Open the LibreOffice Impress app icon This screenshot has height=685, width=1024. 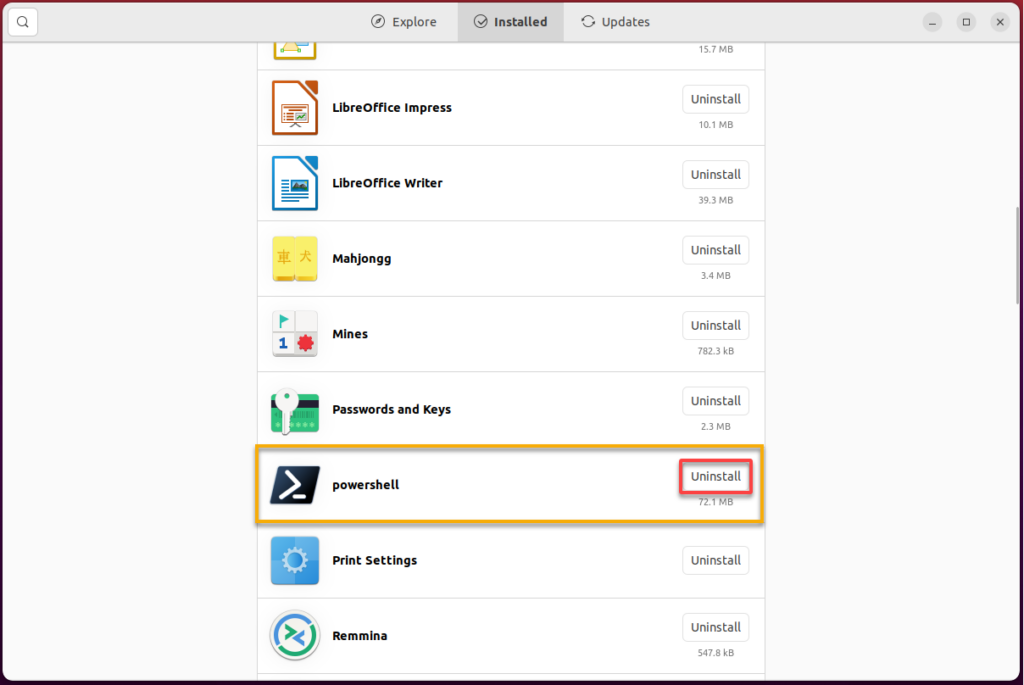[294, 107]
